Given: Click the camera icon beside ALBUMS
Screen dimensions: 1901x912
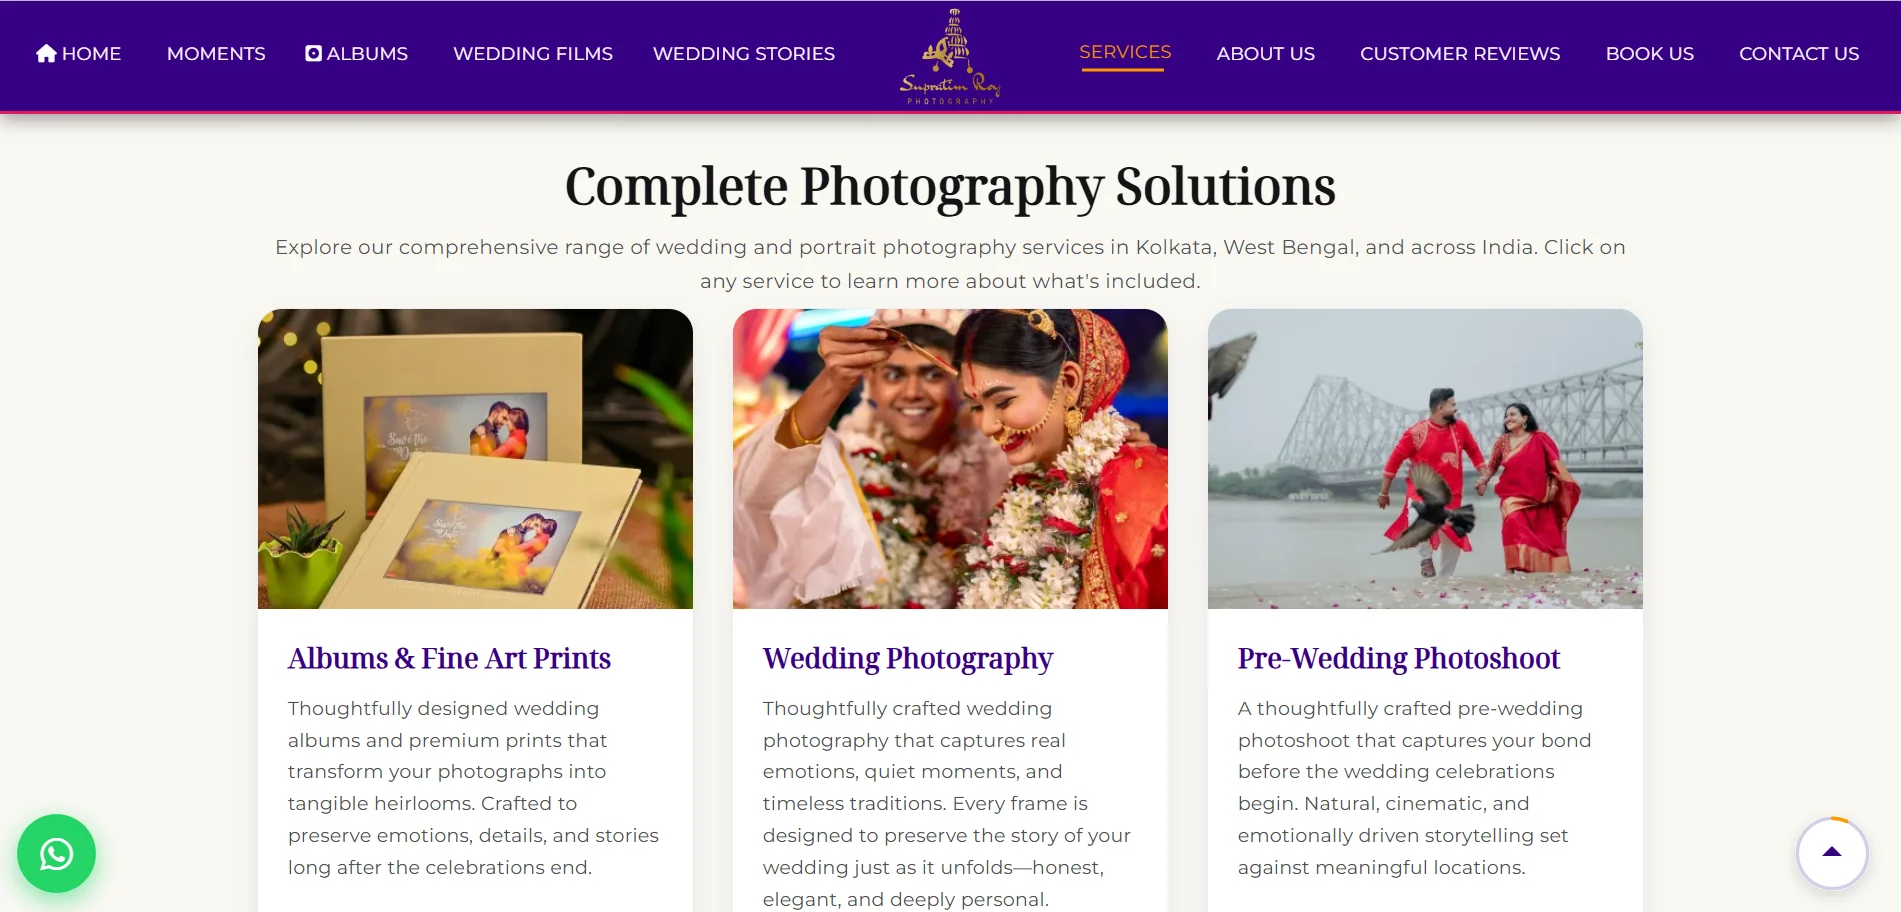Looking at the screenshot, I should click(313, 53).
